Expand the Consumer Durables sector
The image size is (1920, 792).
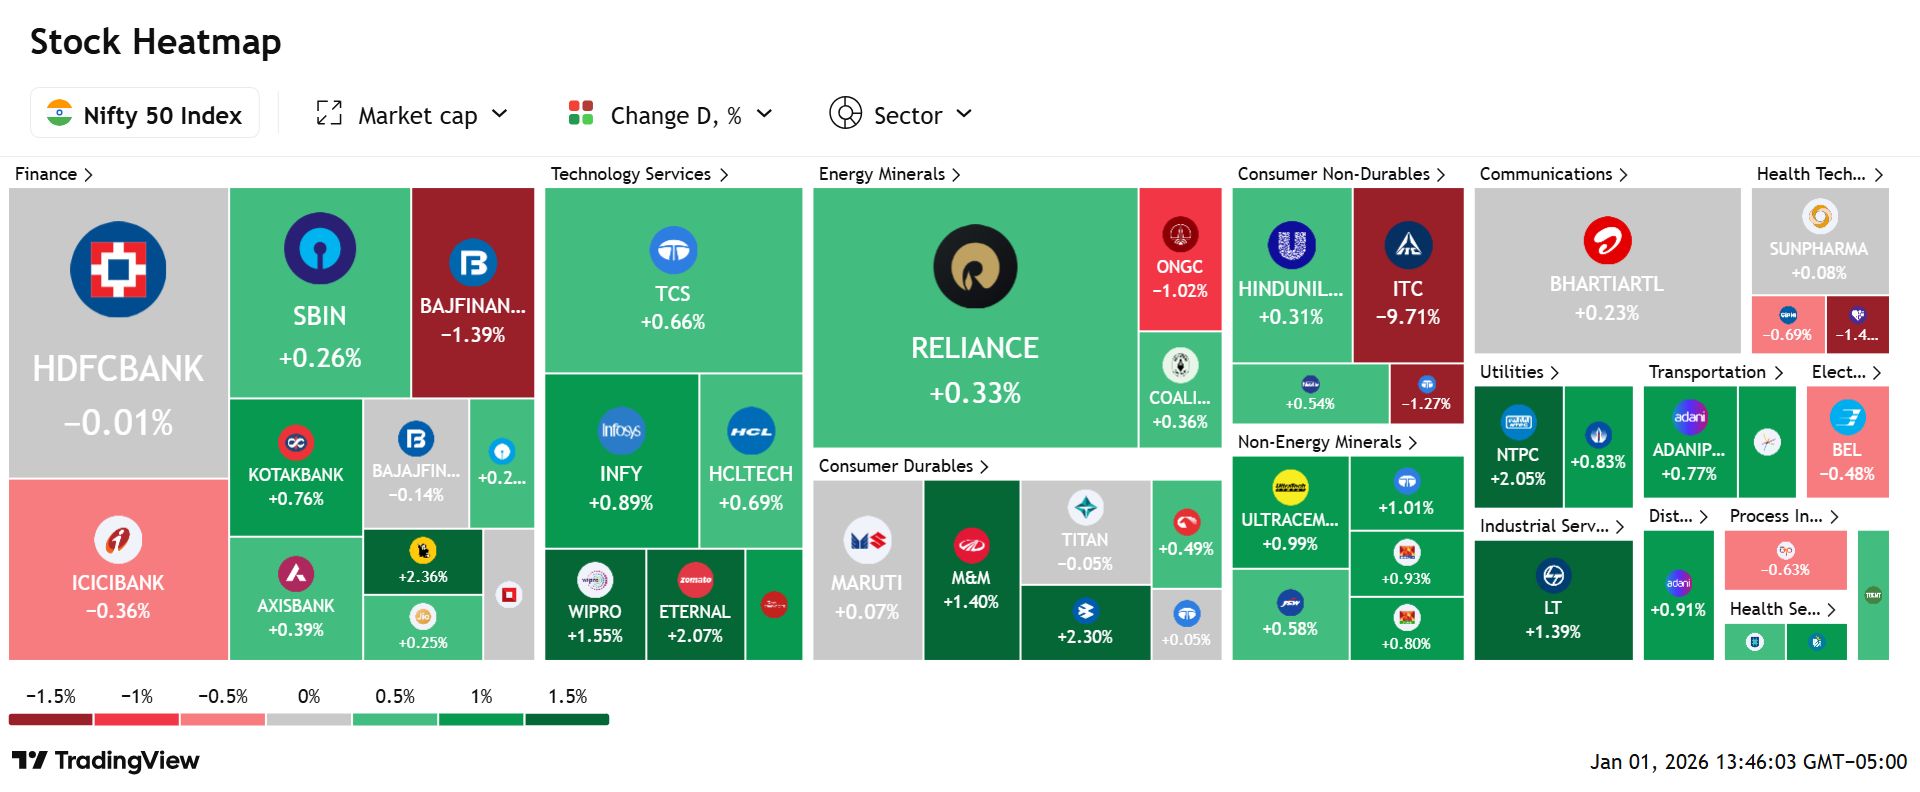tap(904, 466)
